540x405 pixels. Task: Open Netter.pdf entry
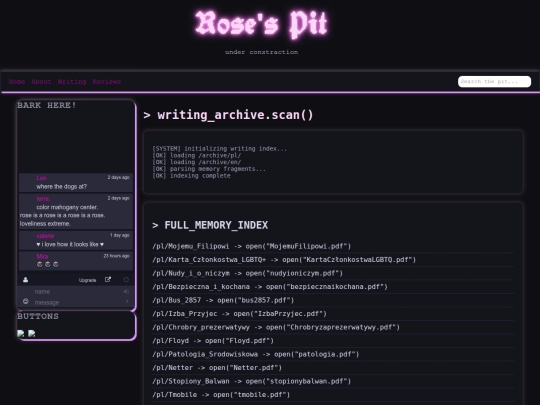(x=217, y=367)
